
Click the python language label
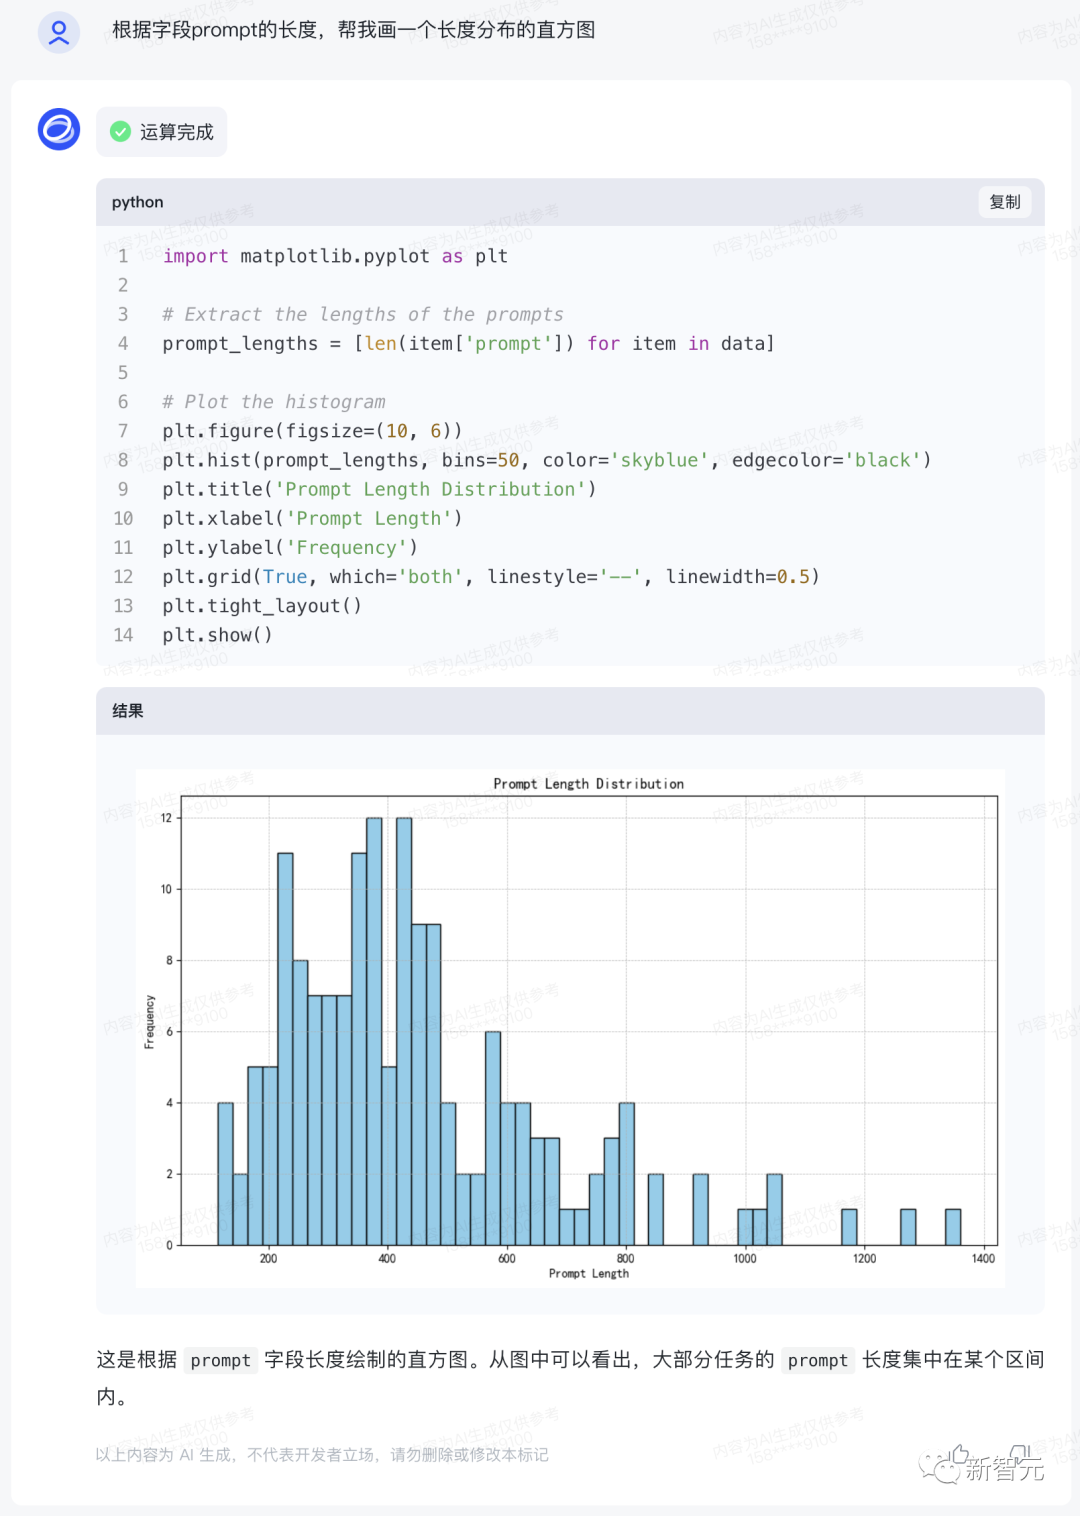point(137,202)
